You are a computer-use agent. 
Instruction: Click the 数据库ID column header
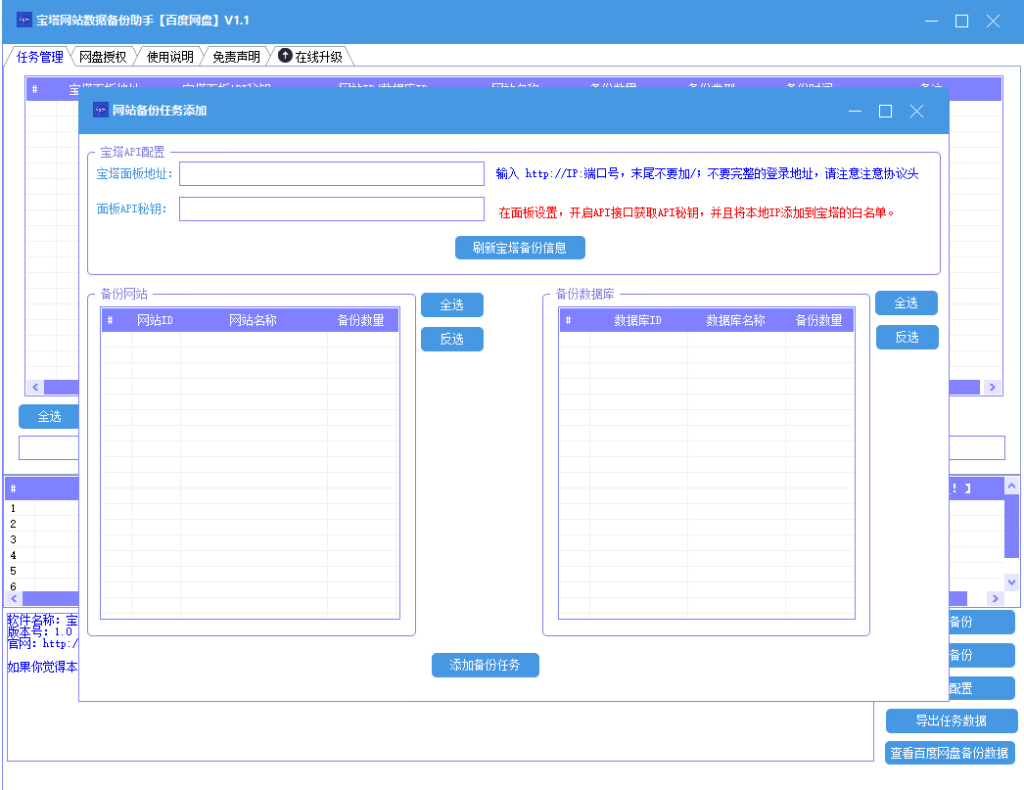point(637,320)
